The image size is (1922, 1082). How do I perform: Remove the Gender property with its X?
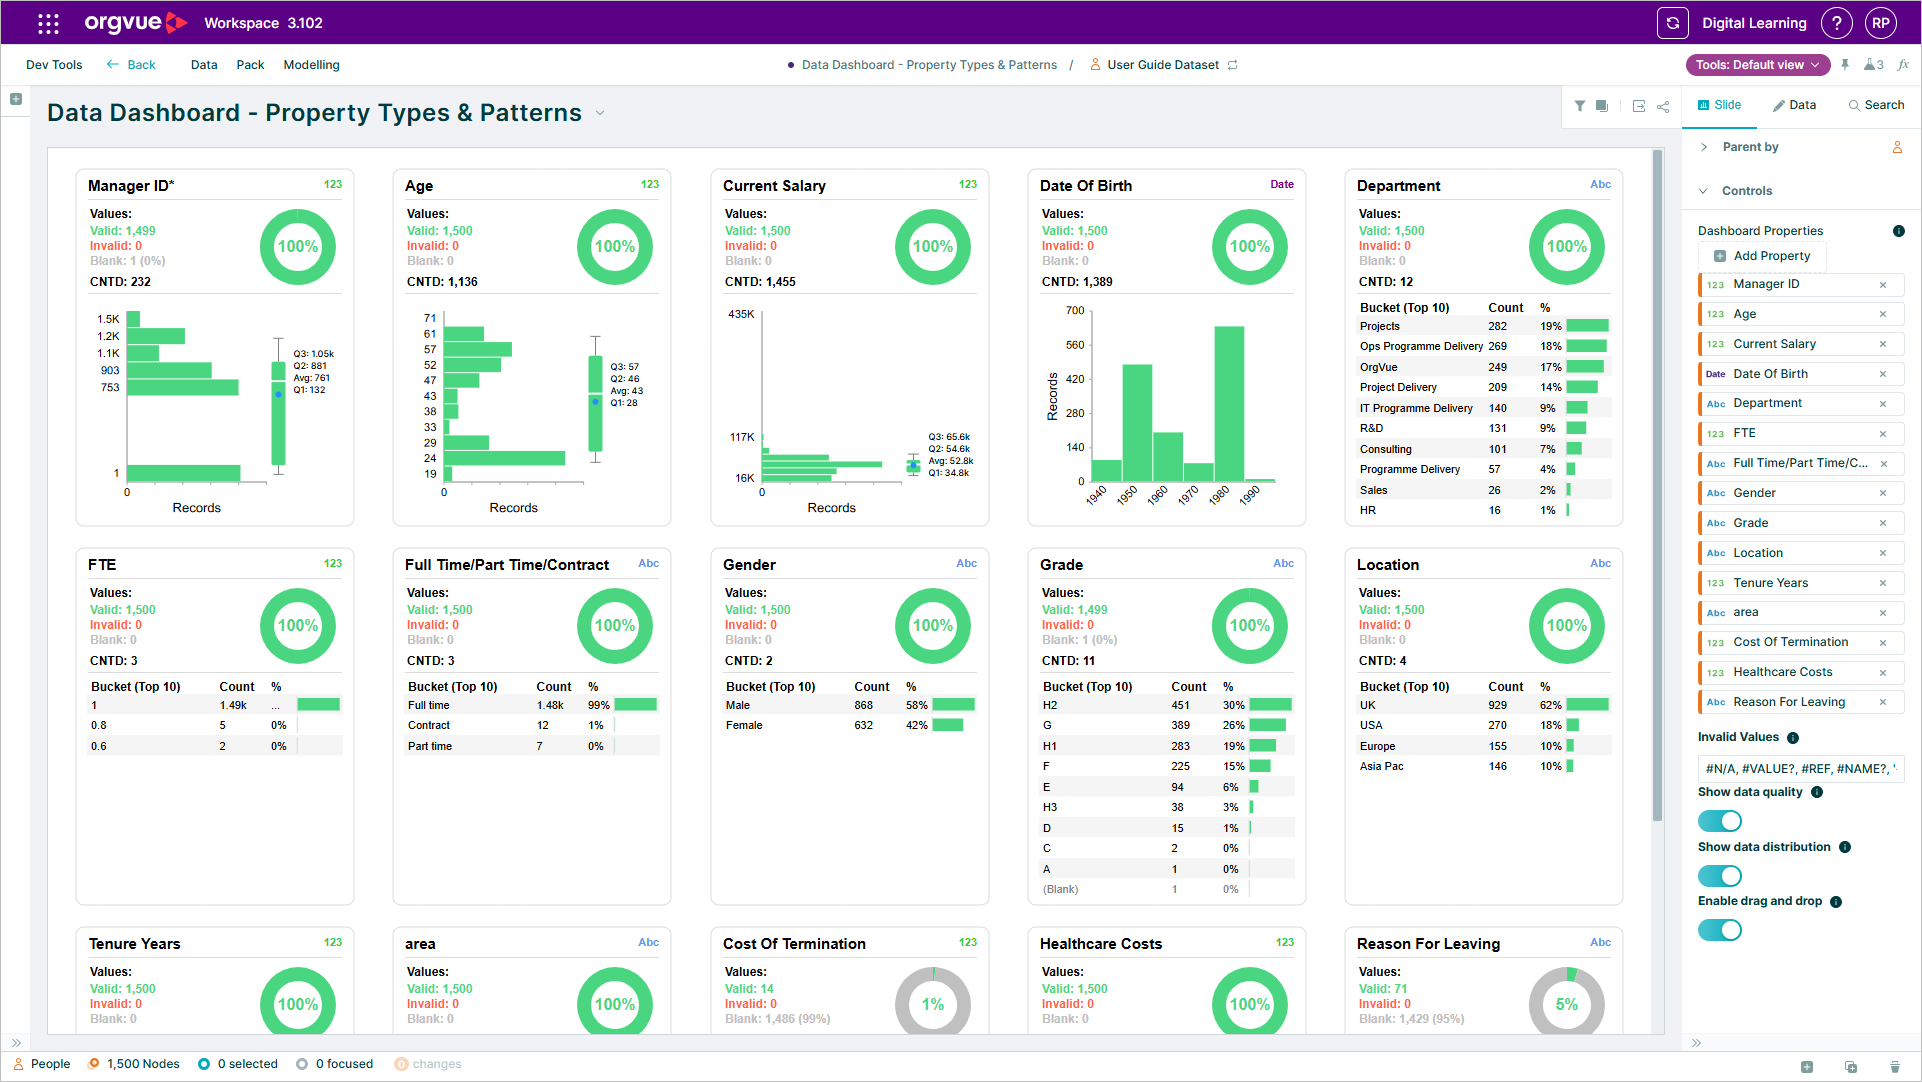(1883, 494)
